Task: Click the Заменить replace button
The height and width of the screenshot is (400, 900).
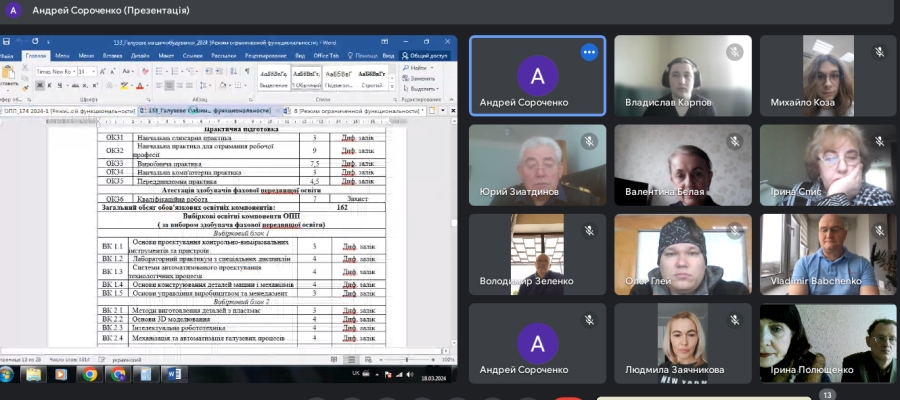Action: click(421, 77)
